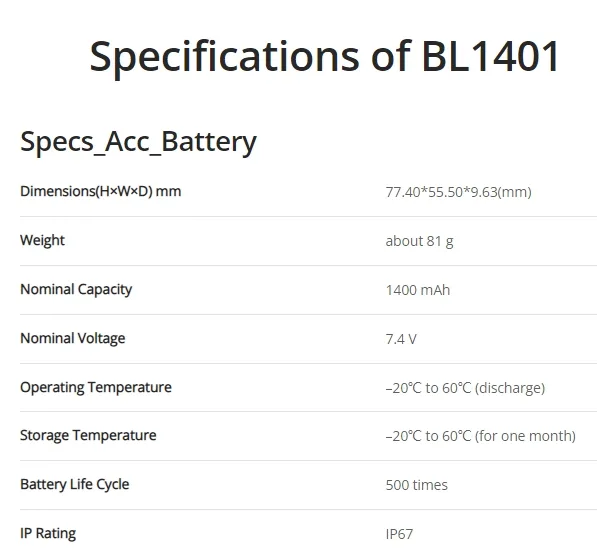597x553 pixels.
Task: Click the '(for one month)' storage temperature value
Action: click(525, 436)
